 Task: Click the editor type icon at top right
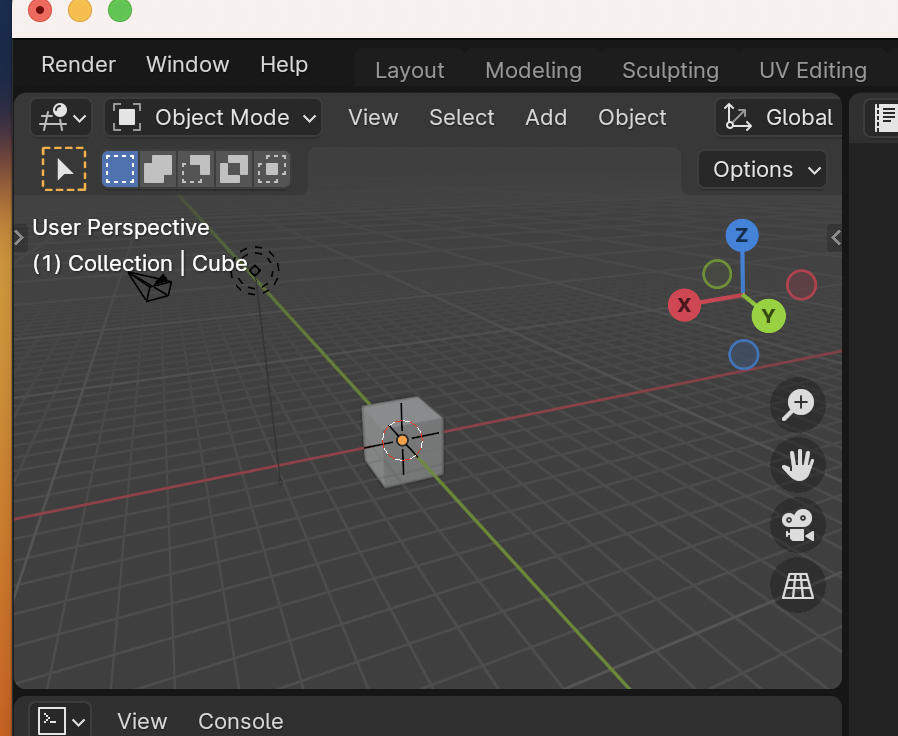[884, 117]
